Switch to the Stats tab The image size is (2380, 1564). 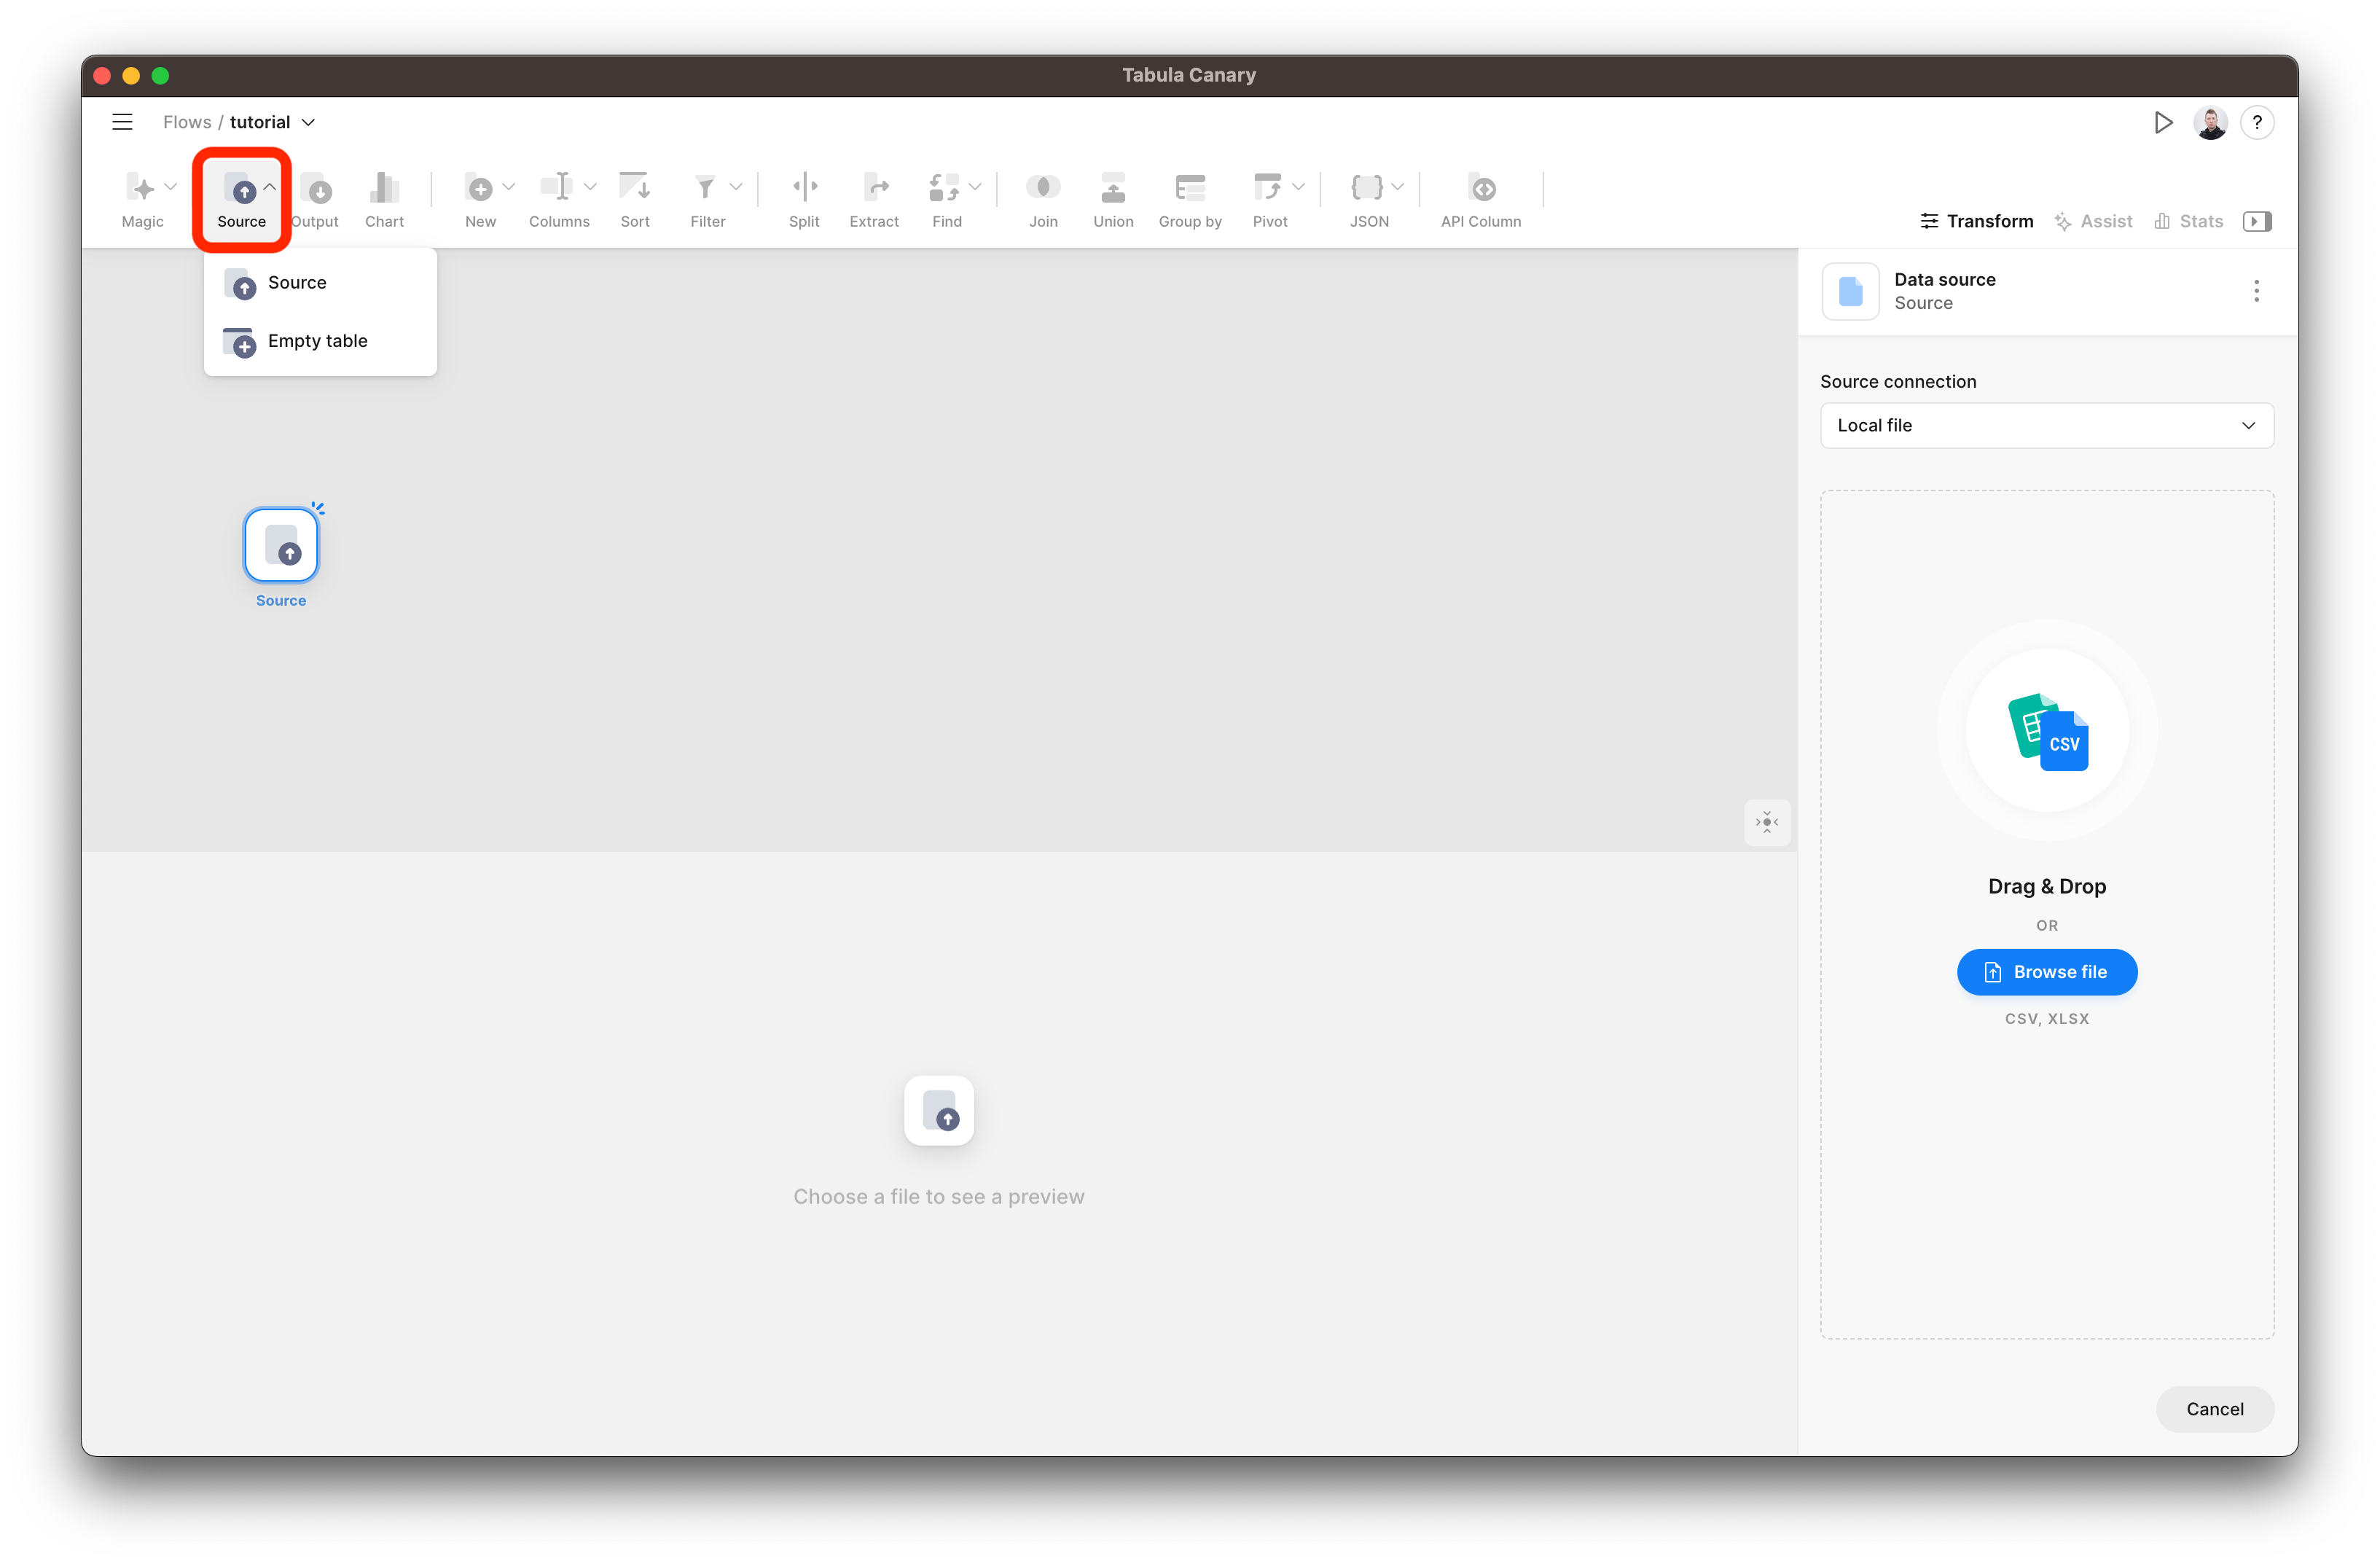[x=2188, y=221]
